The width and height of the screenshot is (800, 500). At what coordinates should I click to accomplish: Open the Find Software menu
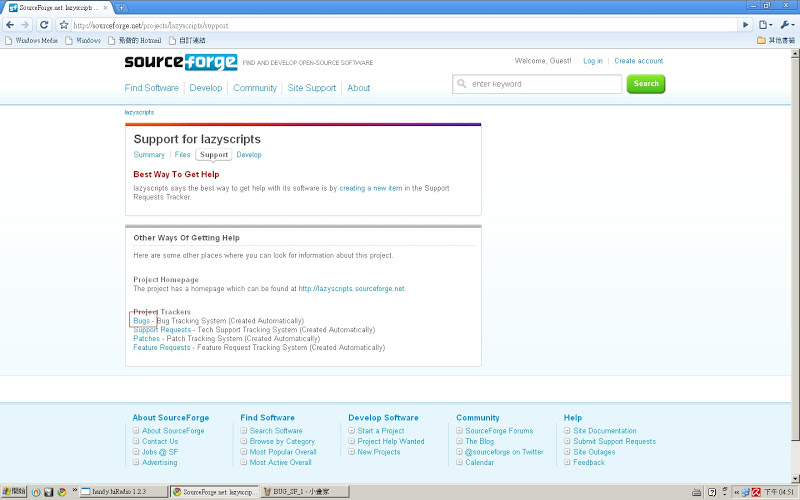tap(152, 88)
